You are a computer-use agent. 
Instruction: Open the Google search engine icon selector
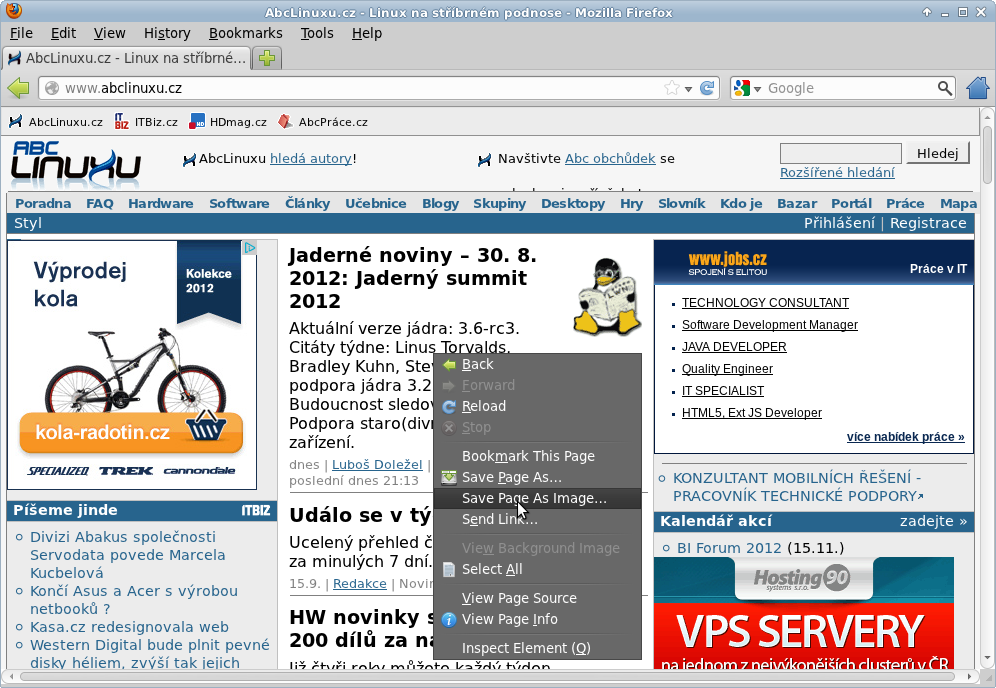coord(746,88)
